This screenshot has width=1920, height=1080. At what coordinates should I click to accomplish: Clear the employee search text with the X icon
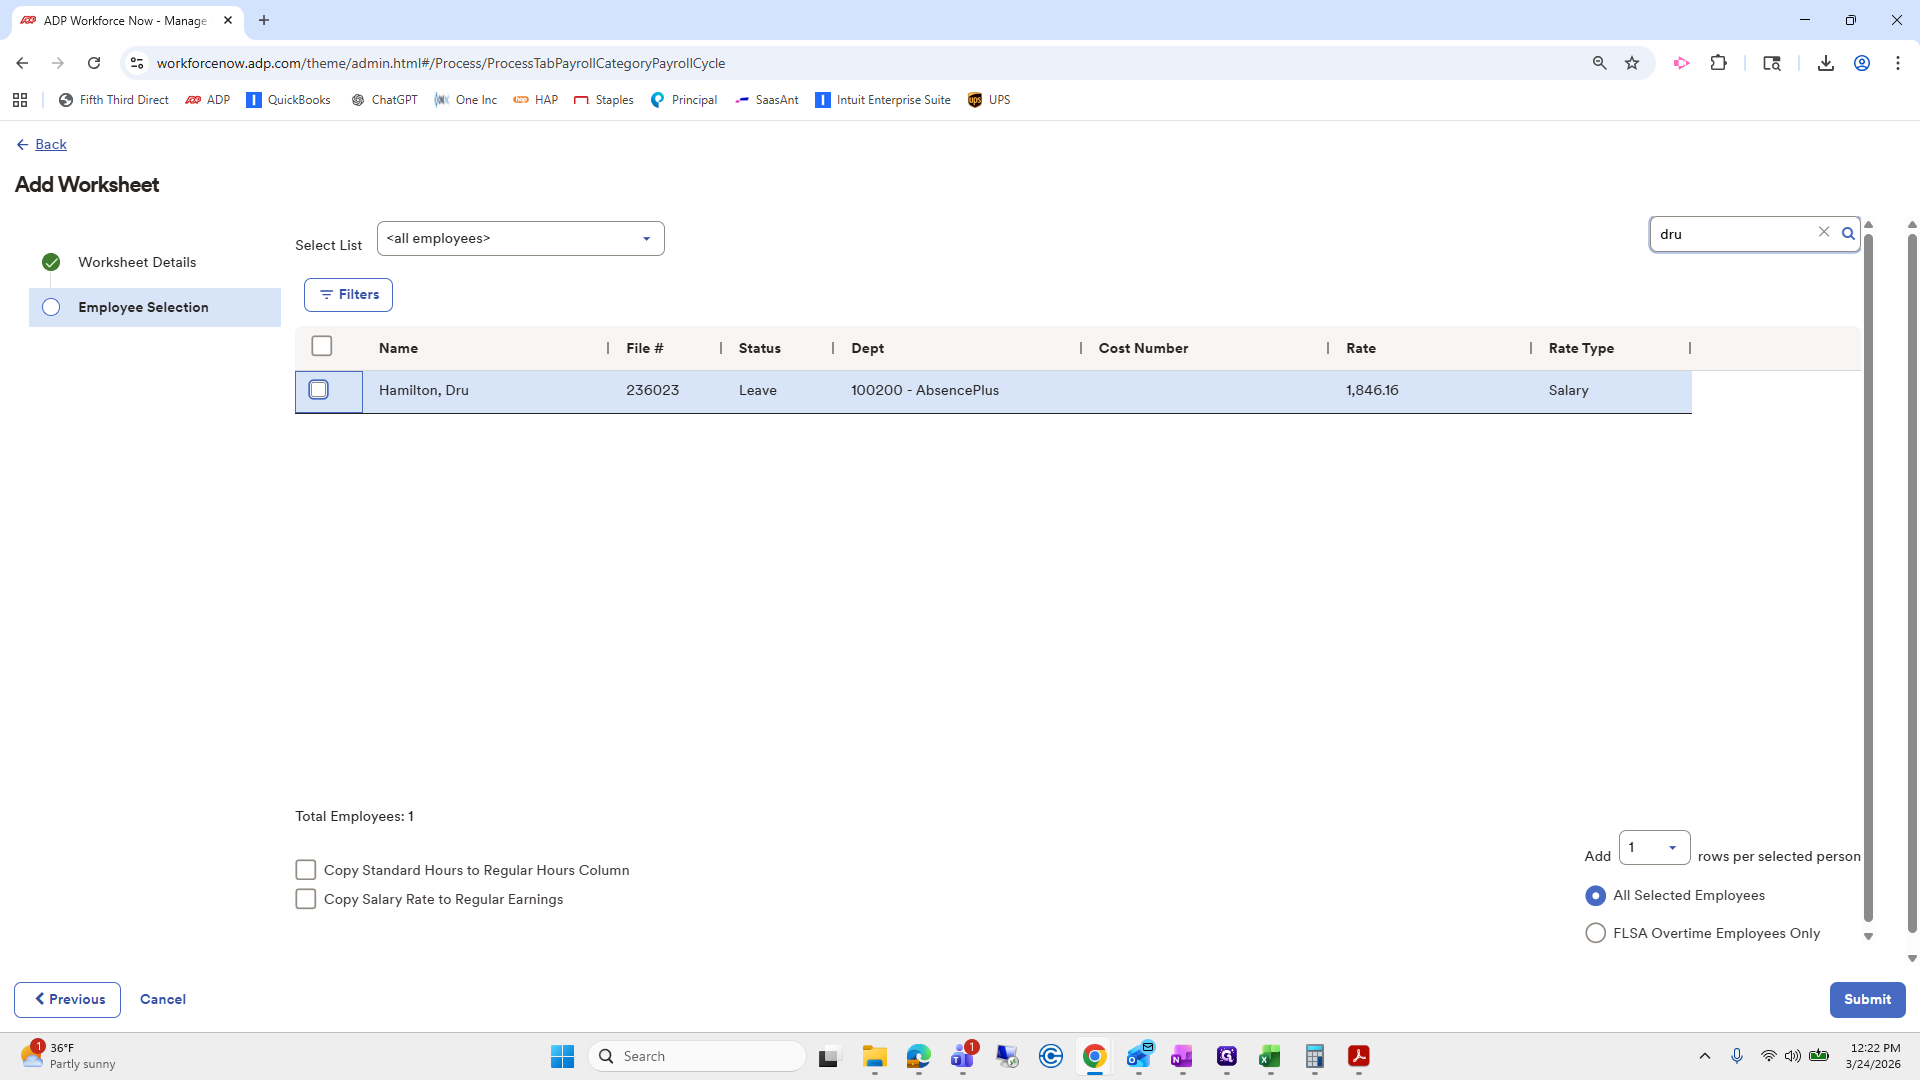point(1823,232)
